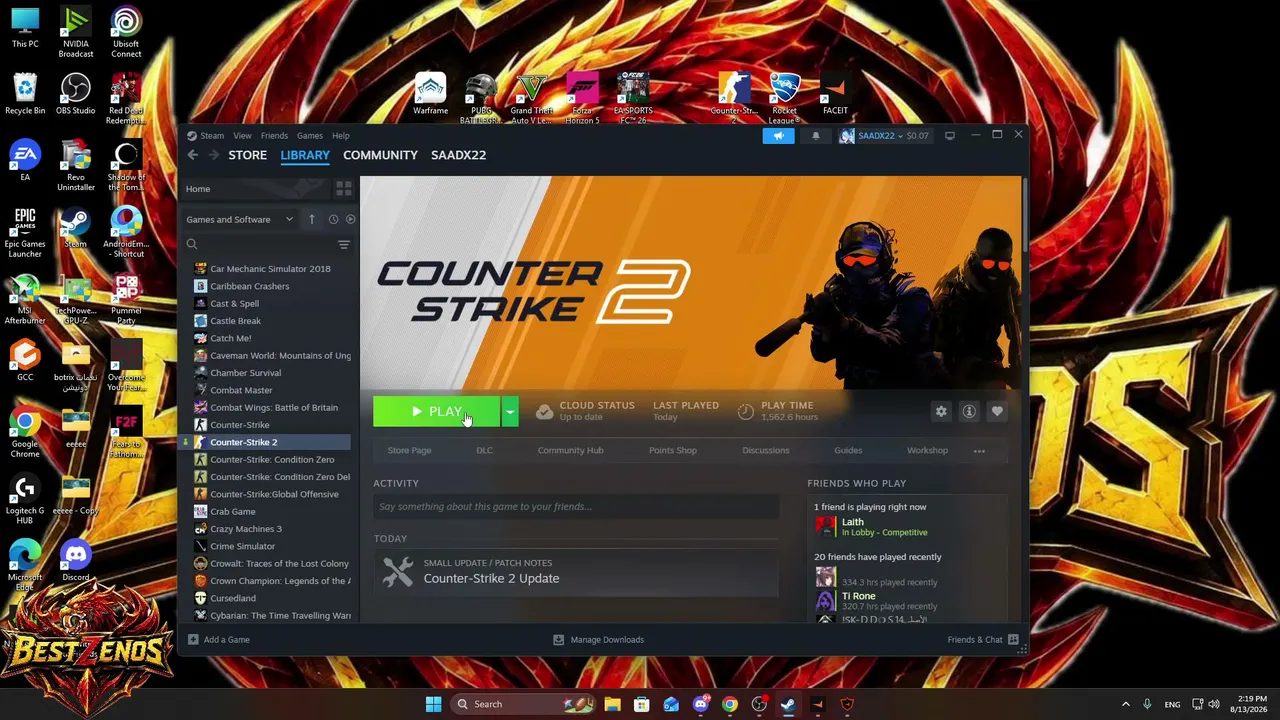Screen dimensions: 1280x720
Task: Navigate back with the left arrow
Action: click(x=193, y=155)
